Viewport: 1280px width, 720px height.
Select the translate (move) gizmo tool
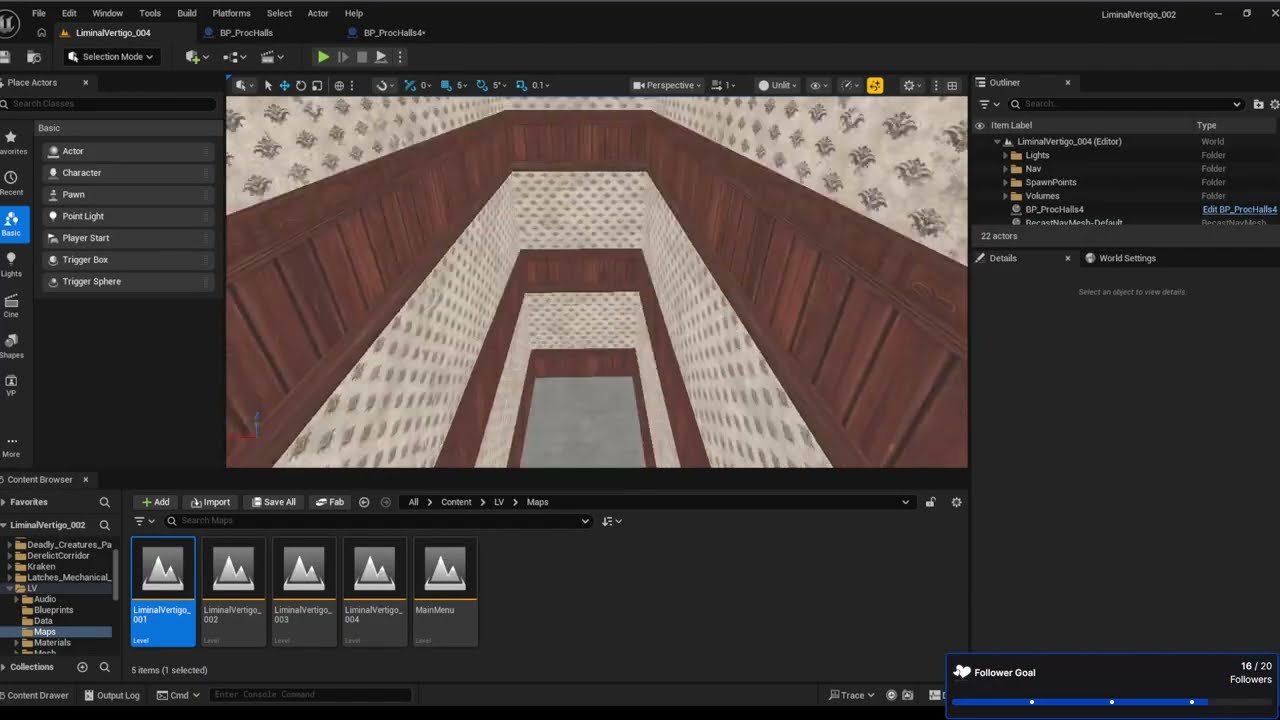[284, 85]
